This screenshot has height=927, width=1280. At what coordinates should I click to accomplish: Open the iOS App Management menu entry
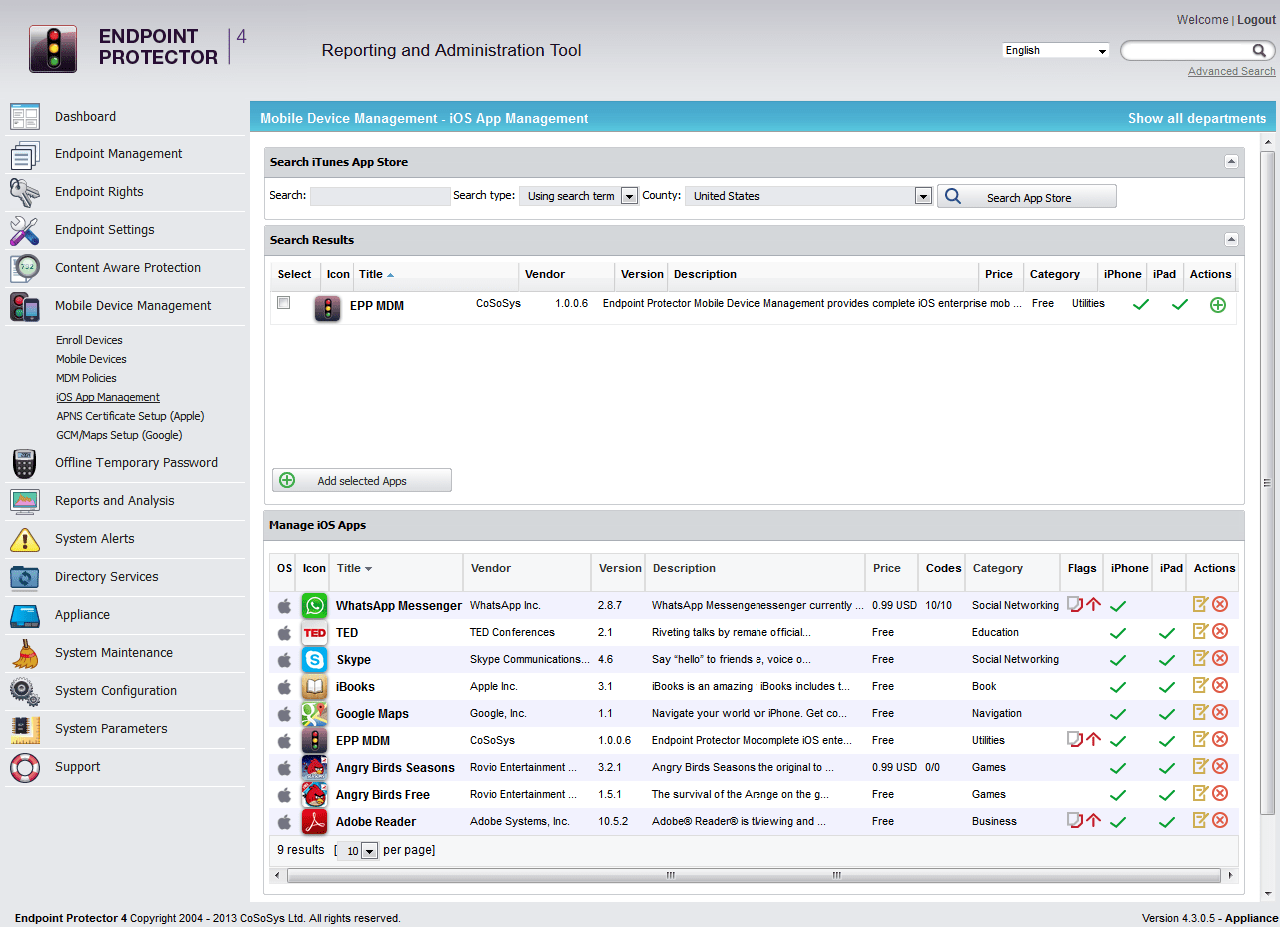(107, 397)
